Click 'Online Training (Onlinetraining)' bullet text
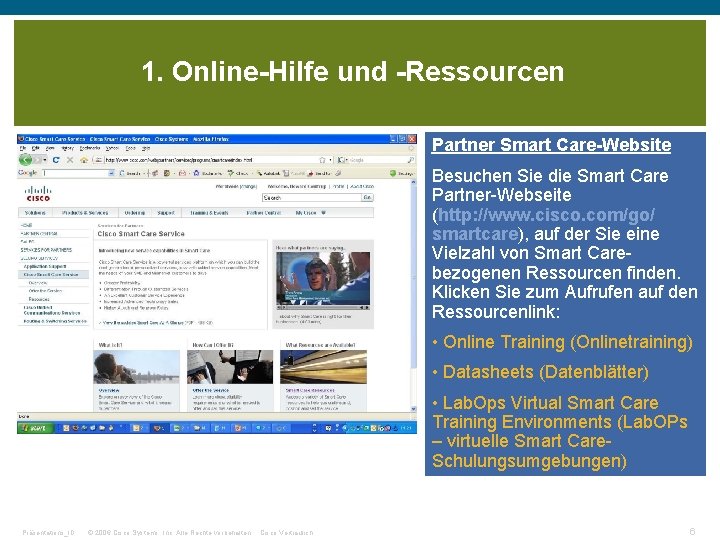Viewport: 720px width, 540px height. pyautogui.click(x=568, y=342)
